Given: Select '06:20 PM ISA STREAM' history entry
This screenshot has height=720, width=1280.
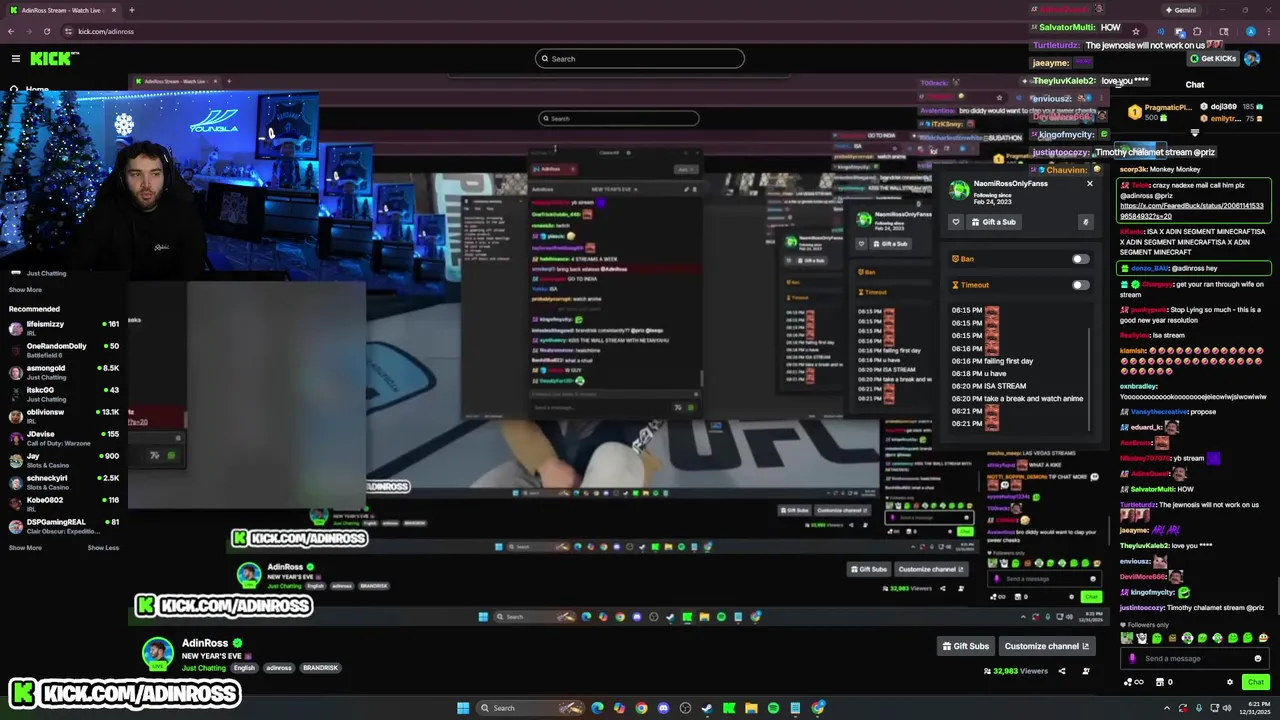Looking at the screenshot, I should (989, 386).
